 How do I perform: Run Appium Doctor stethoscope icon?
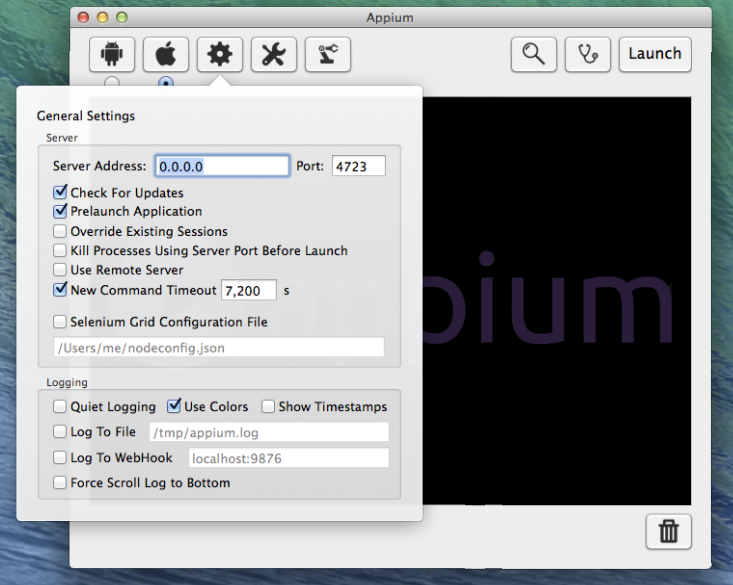pos(588,54)
